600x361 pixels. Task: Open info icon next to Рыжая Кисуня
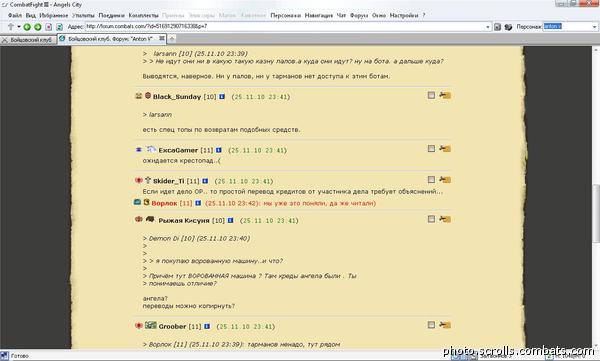point(230,221)
